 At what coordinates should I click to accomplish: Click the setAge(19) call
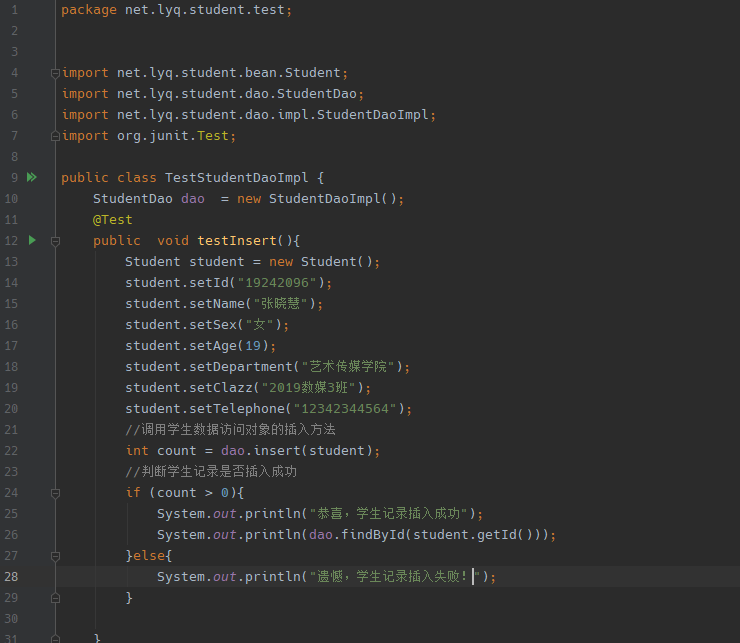[229, 346]
